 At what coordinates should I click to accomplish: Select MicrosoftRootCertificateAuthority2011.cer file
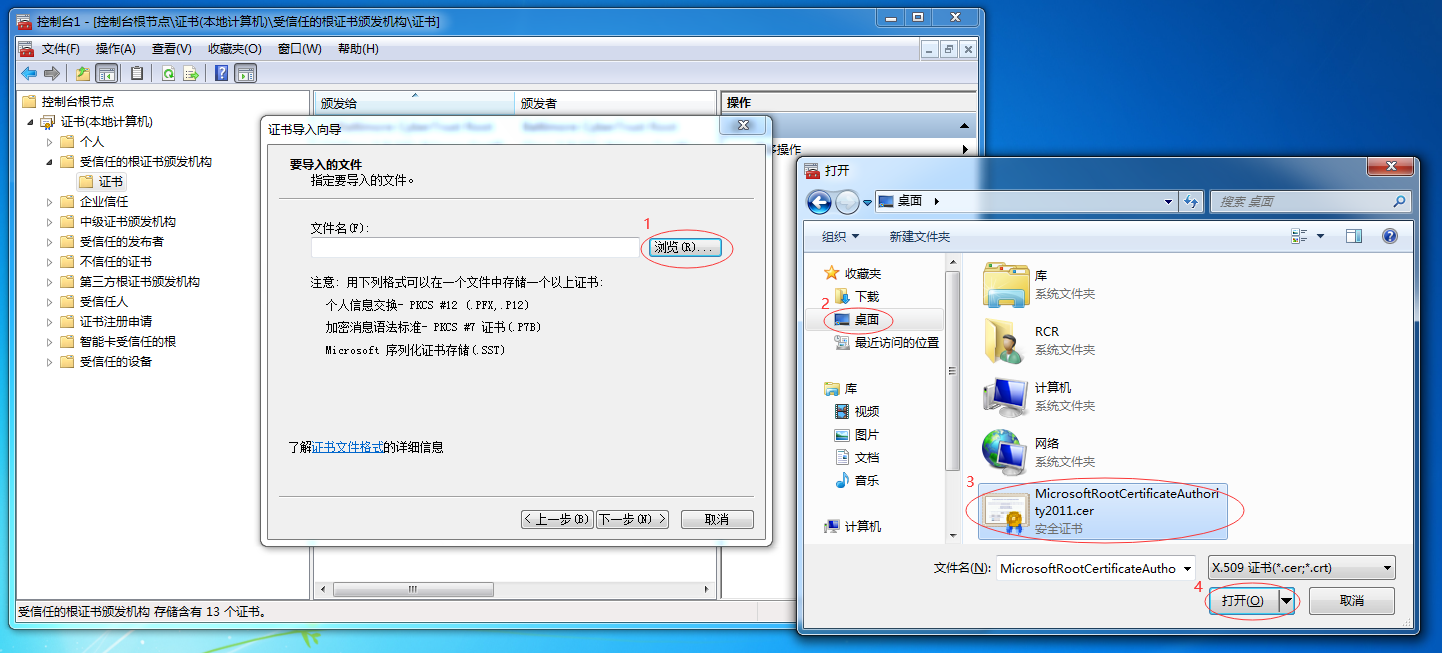(1102, 511)
